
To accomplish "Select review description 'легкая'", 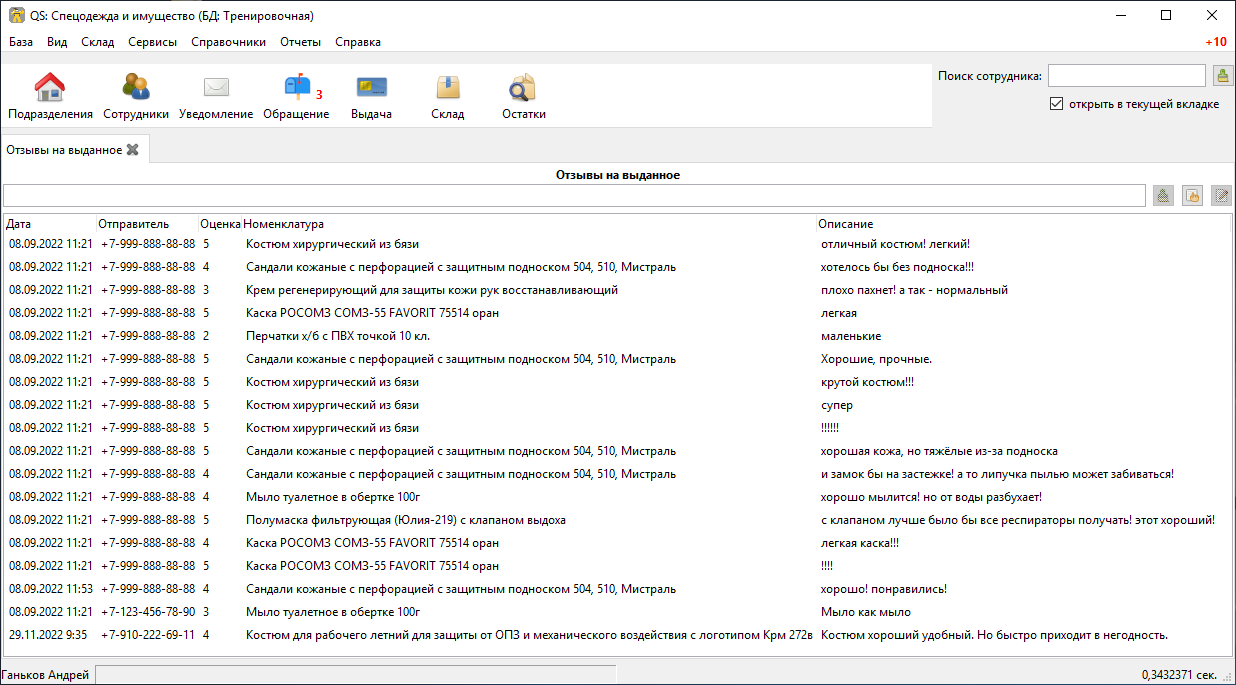I will coord(838,313).
